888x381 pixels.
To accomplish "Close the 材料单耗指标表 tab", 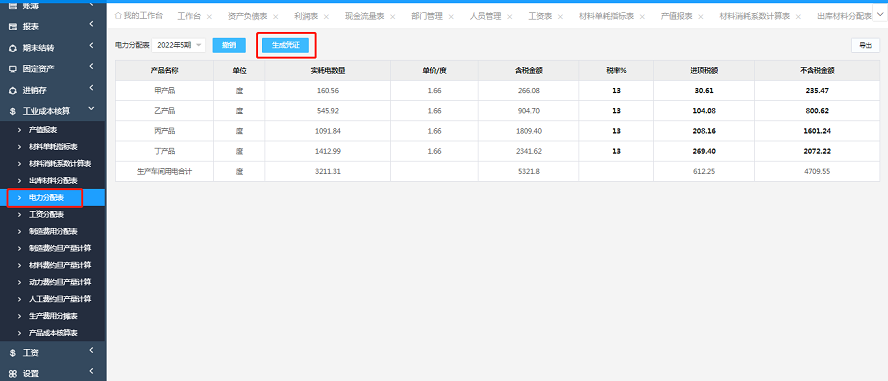I will coord(643,16).
